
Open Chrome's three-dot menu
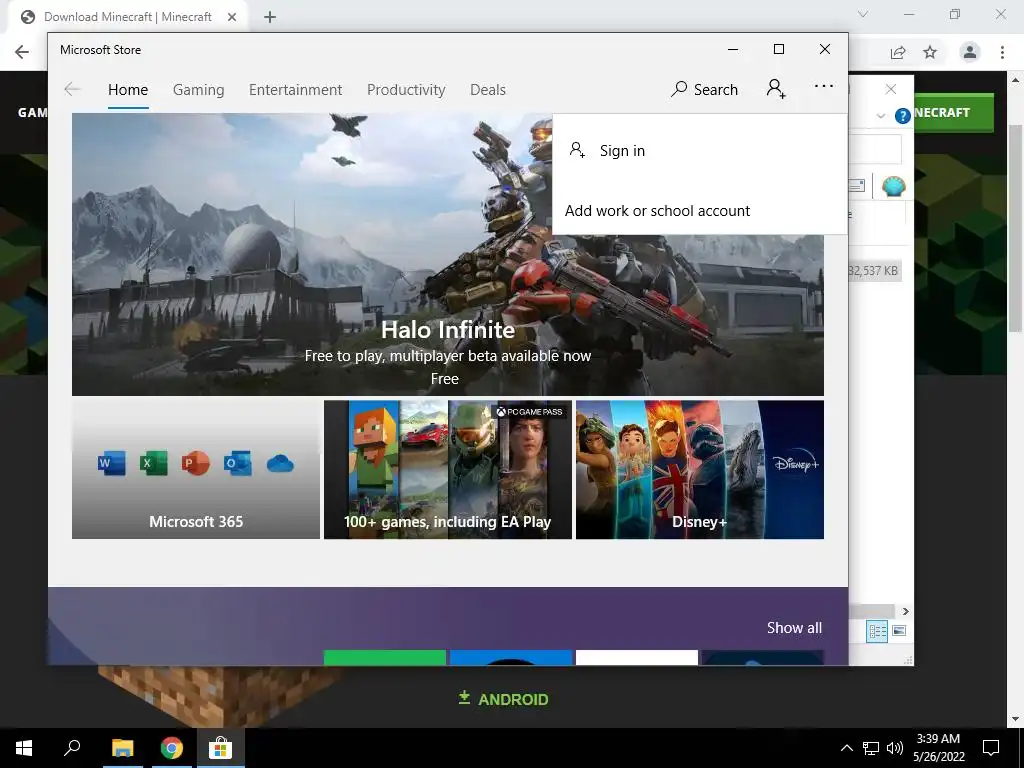pos(1002,52)
